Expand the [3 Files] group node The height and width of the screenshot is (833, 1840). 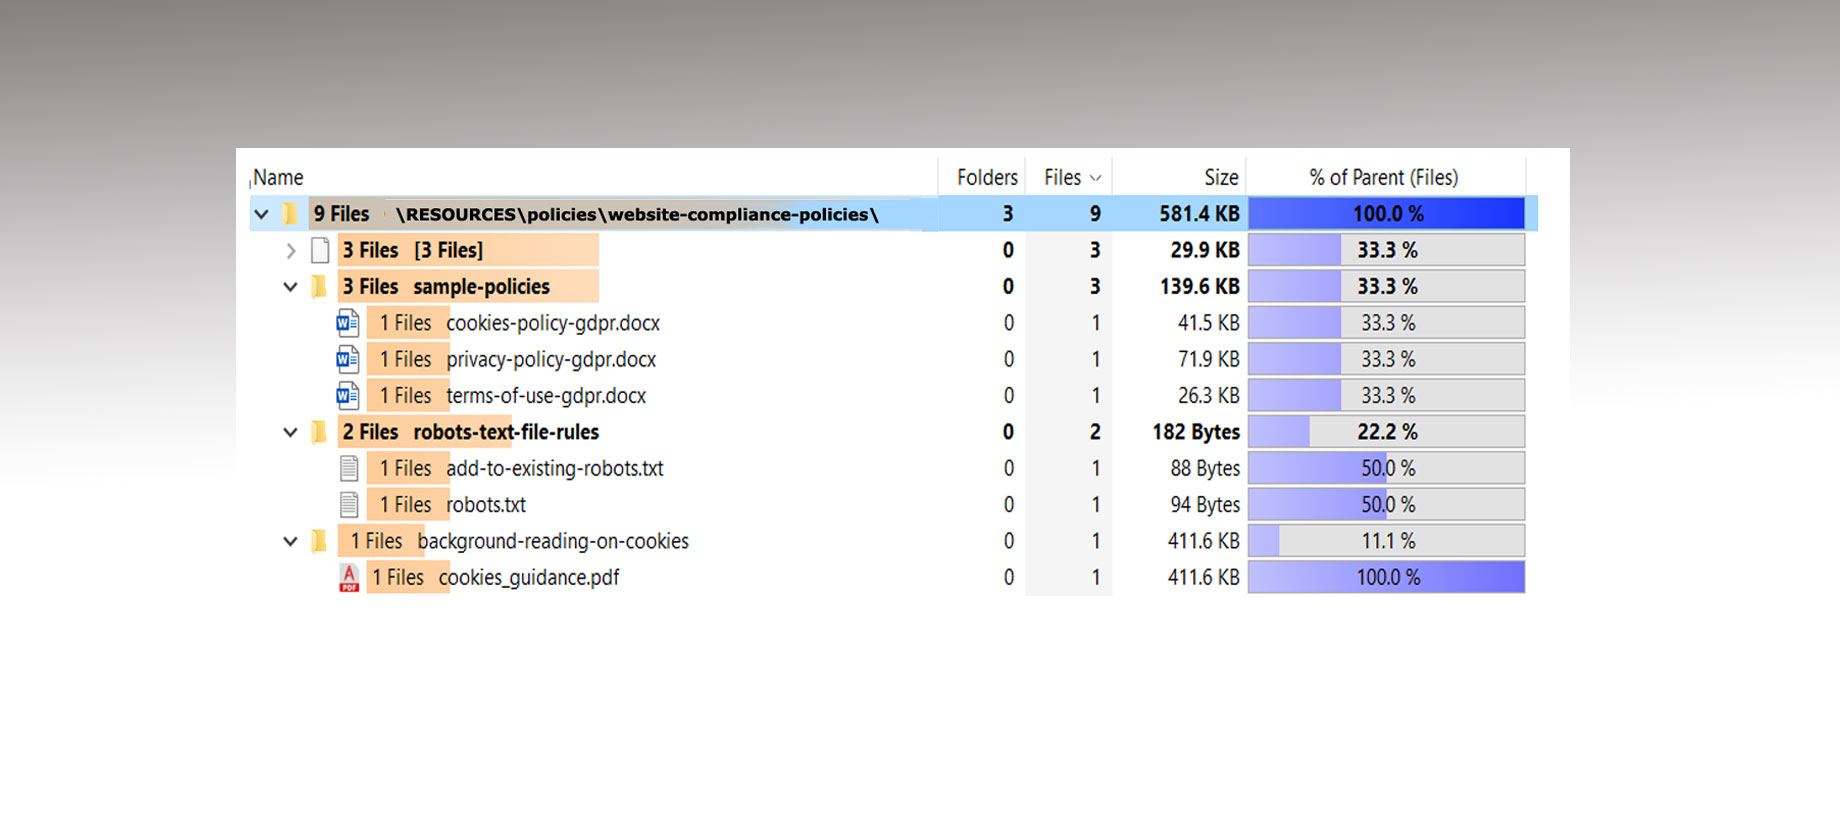point(291,251)
